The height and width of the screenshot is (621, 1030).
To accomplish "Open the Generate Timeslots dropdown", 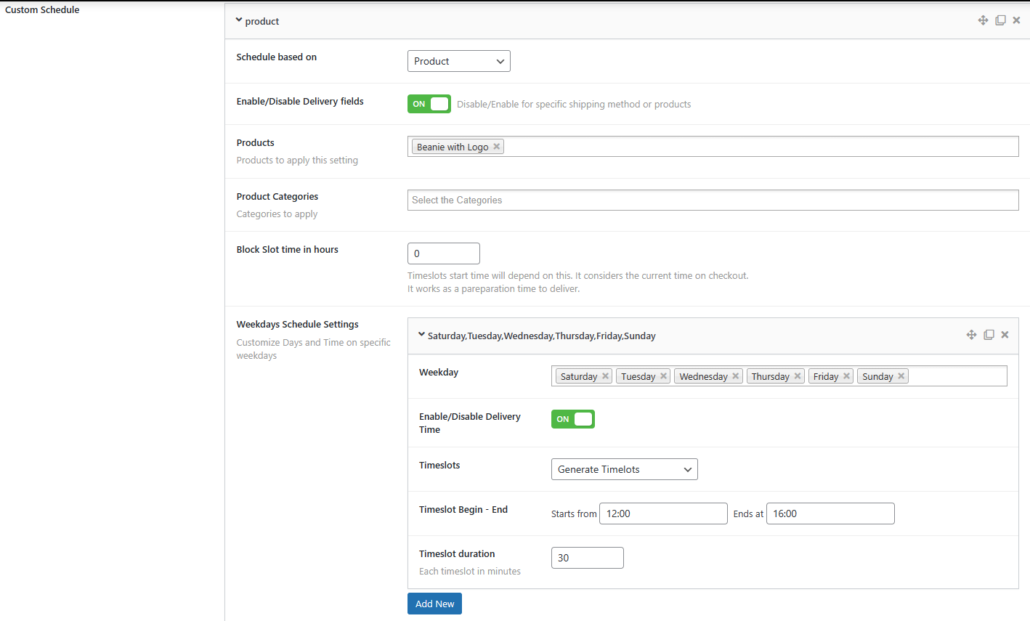I will [x=624, y=468].
